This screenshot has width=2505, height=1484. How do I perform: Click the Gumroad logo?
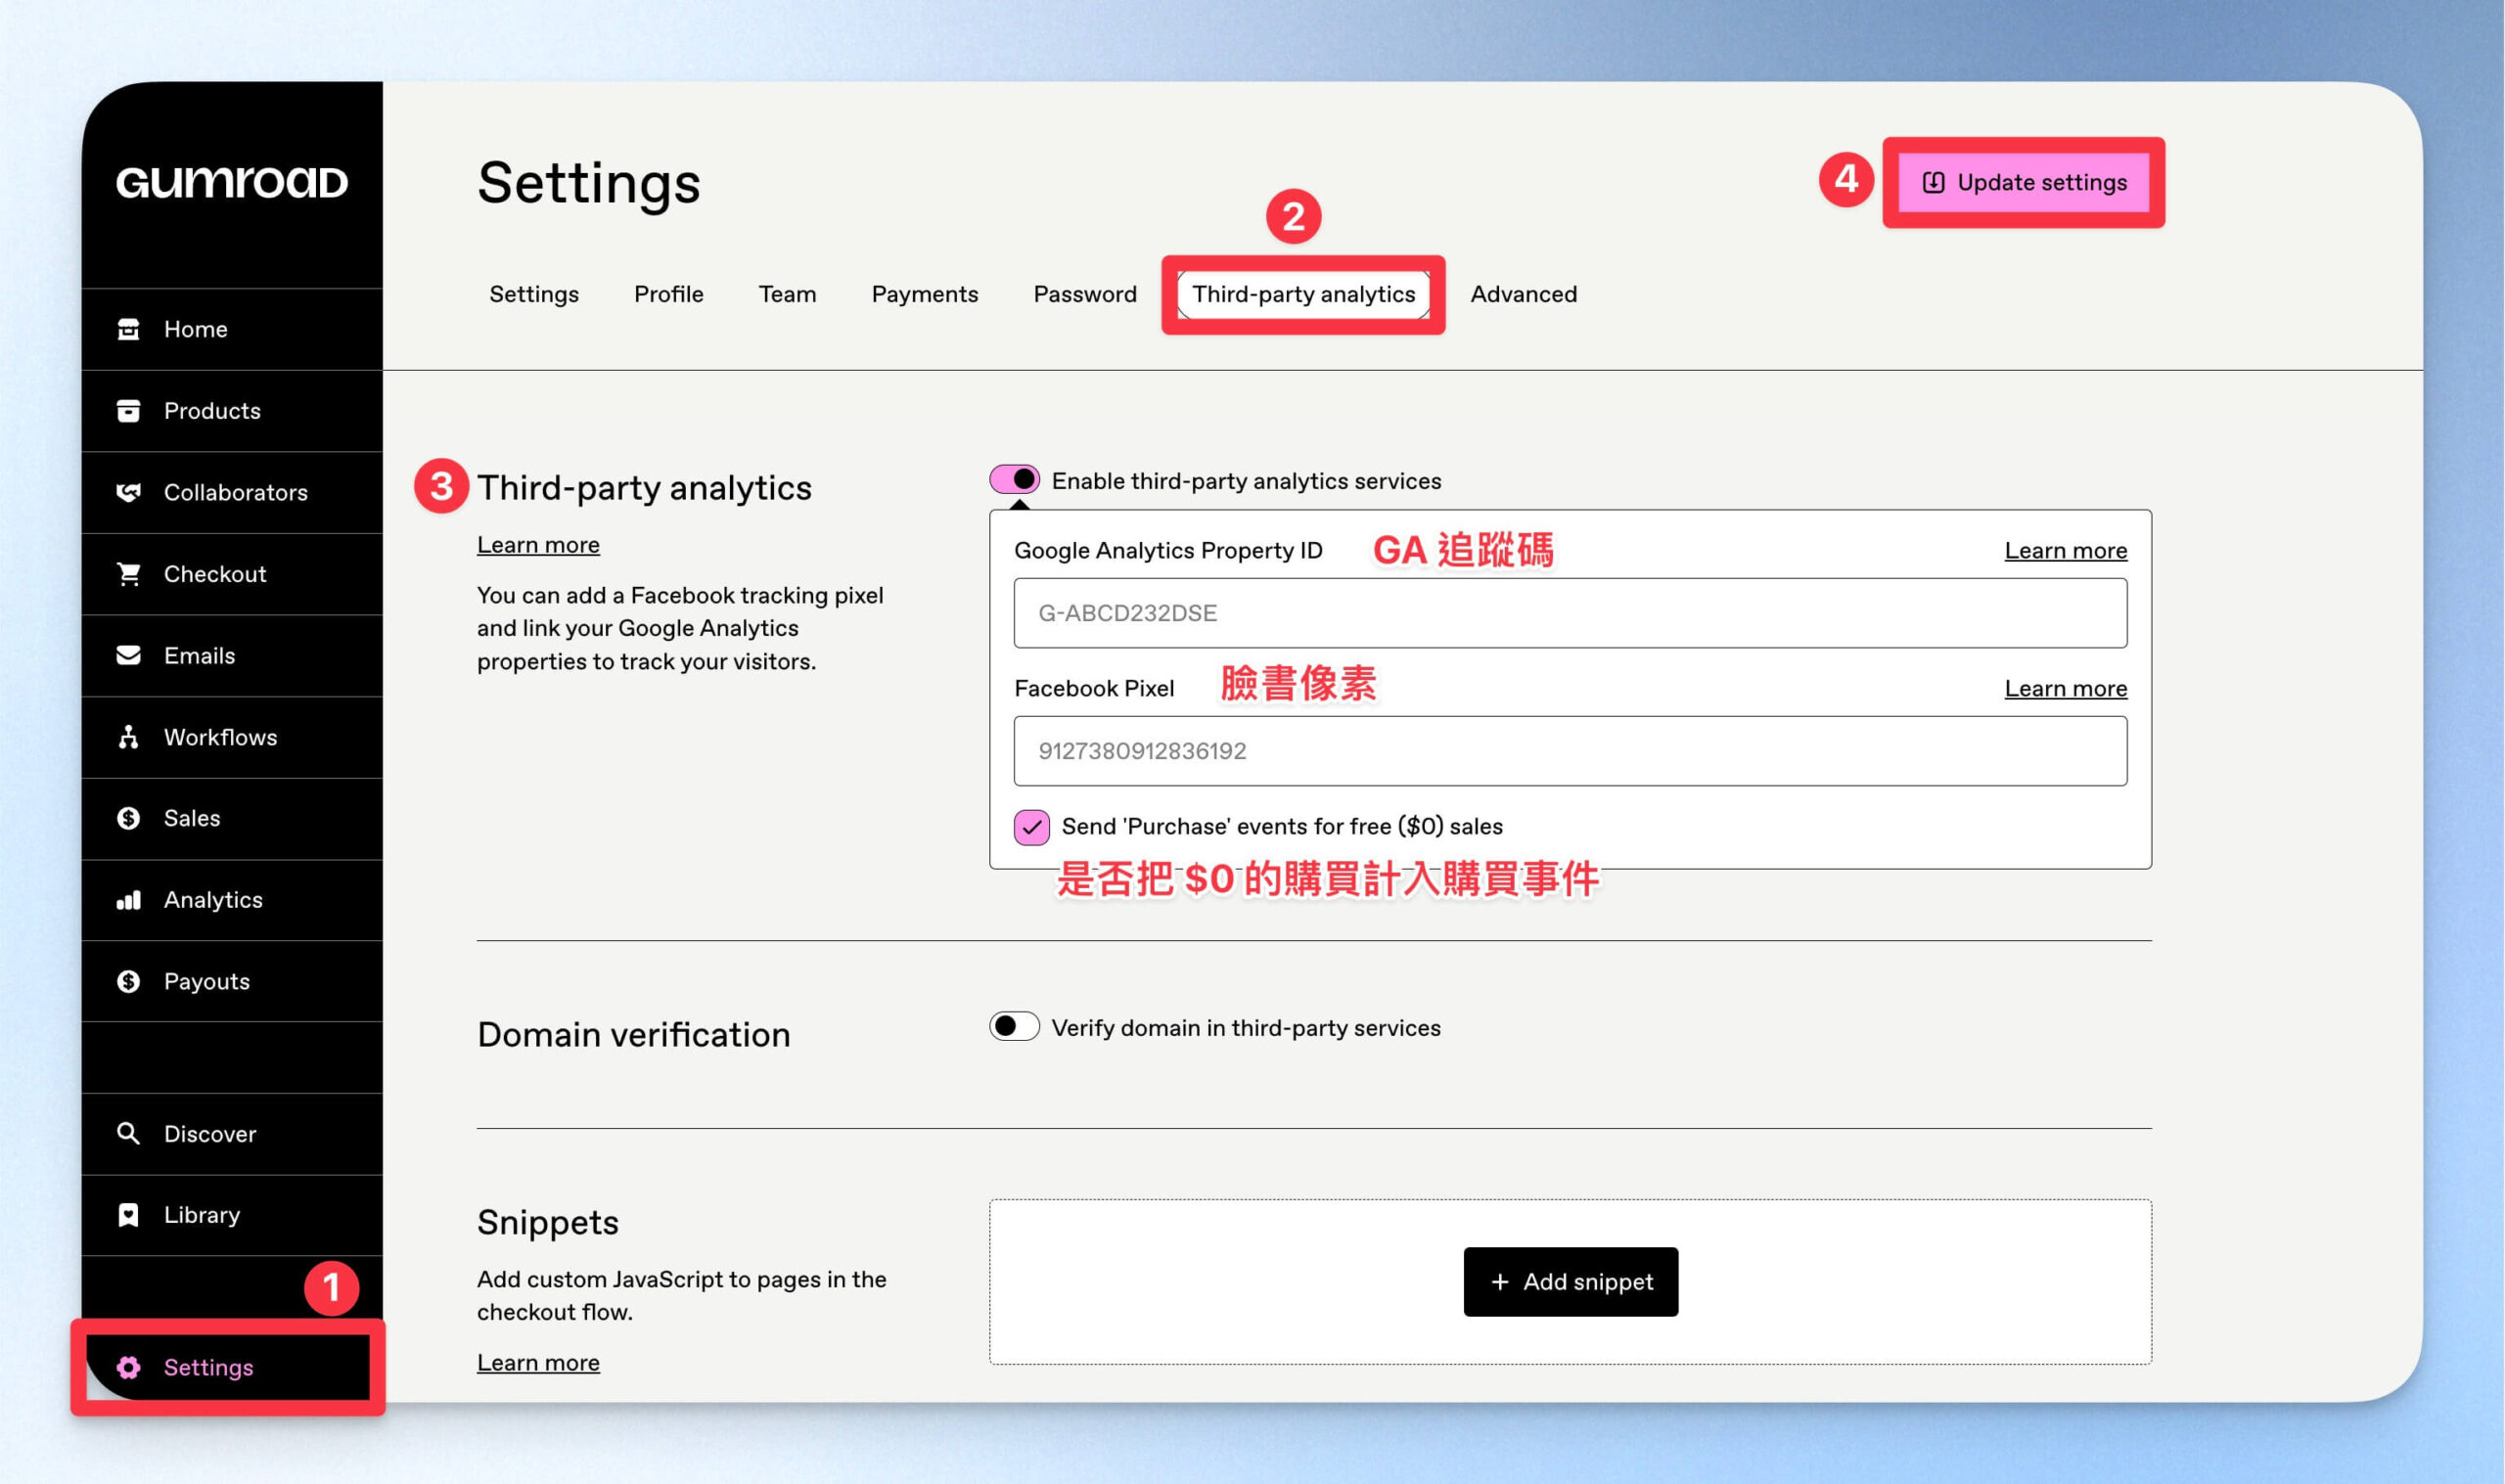pyautogui.click(x=231, y=182)
